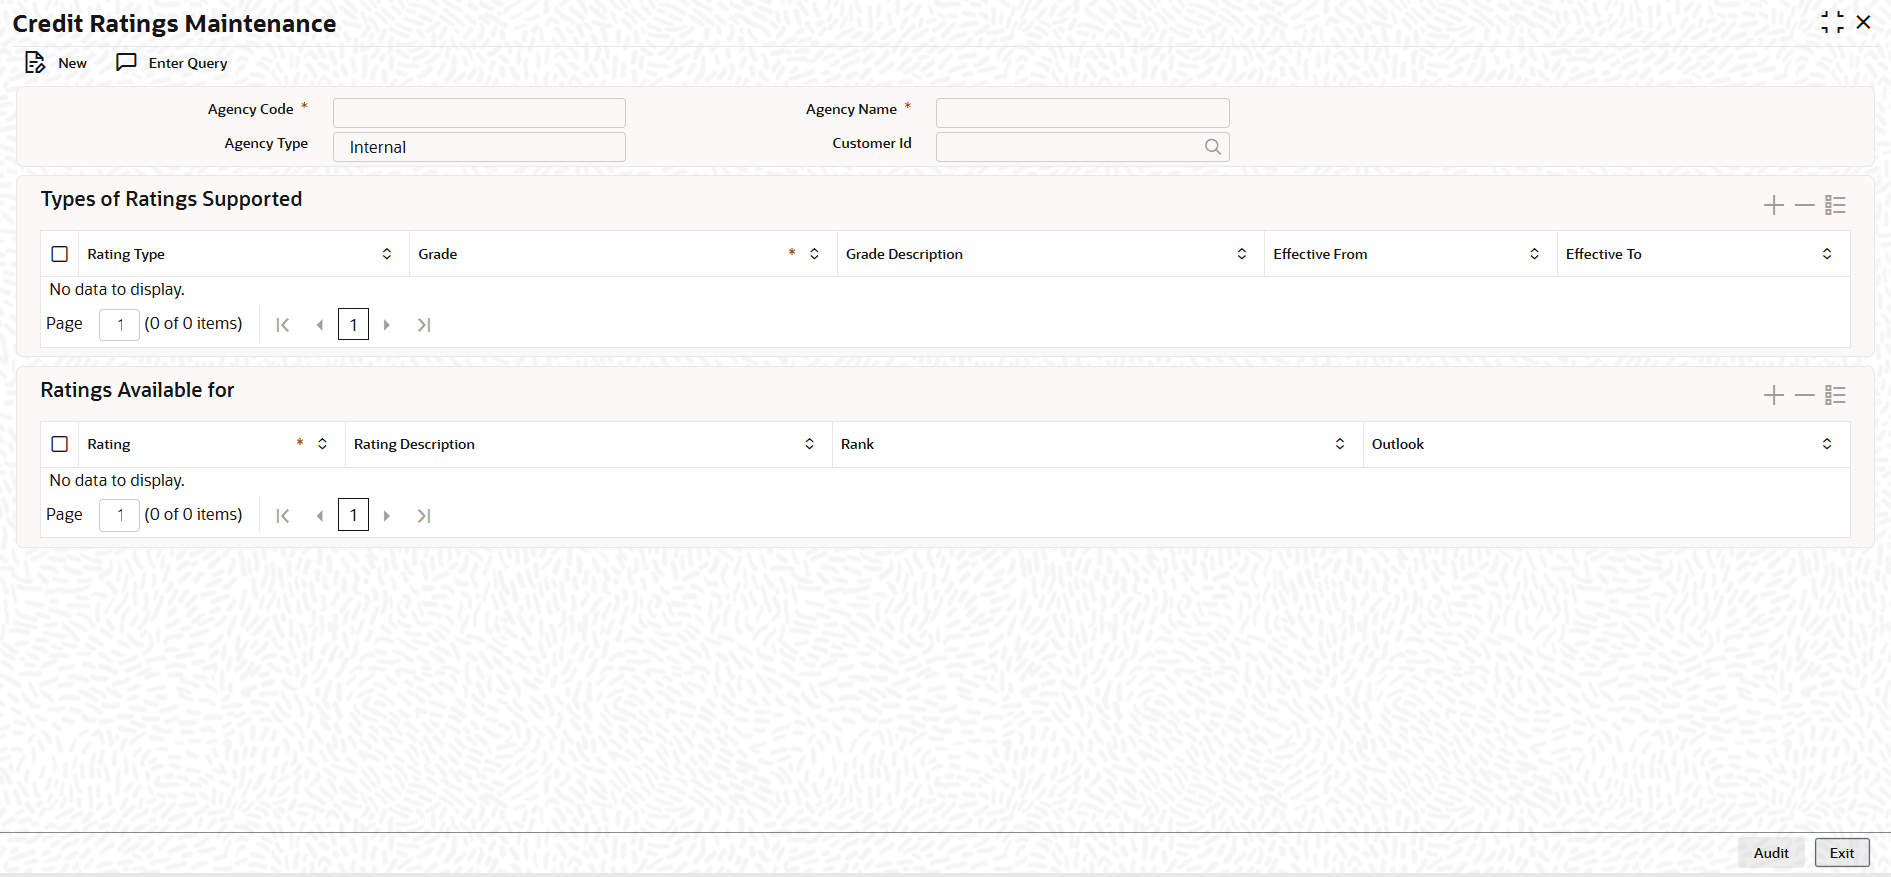Go to previous page in ratings types table

[x=320, y=325]
